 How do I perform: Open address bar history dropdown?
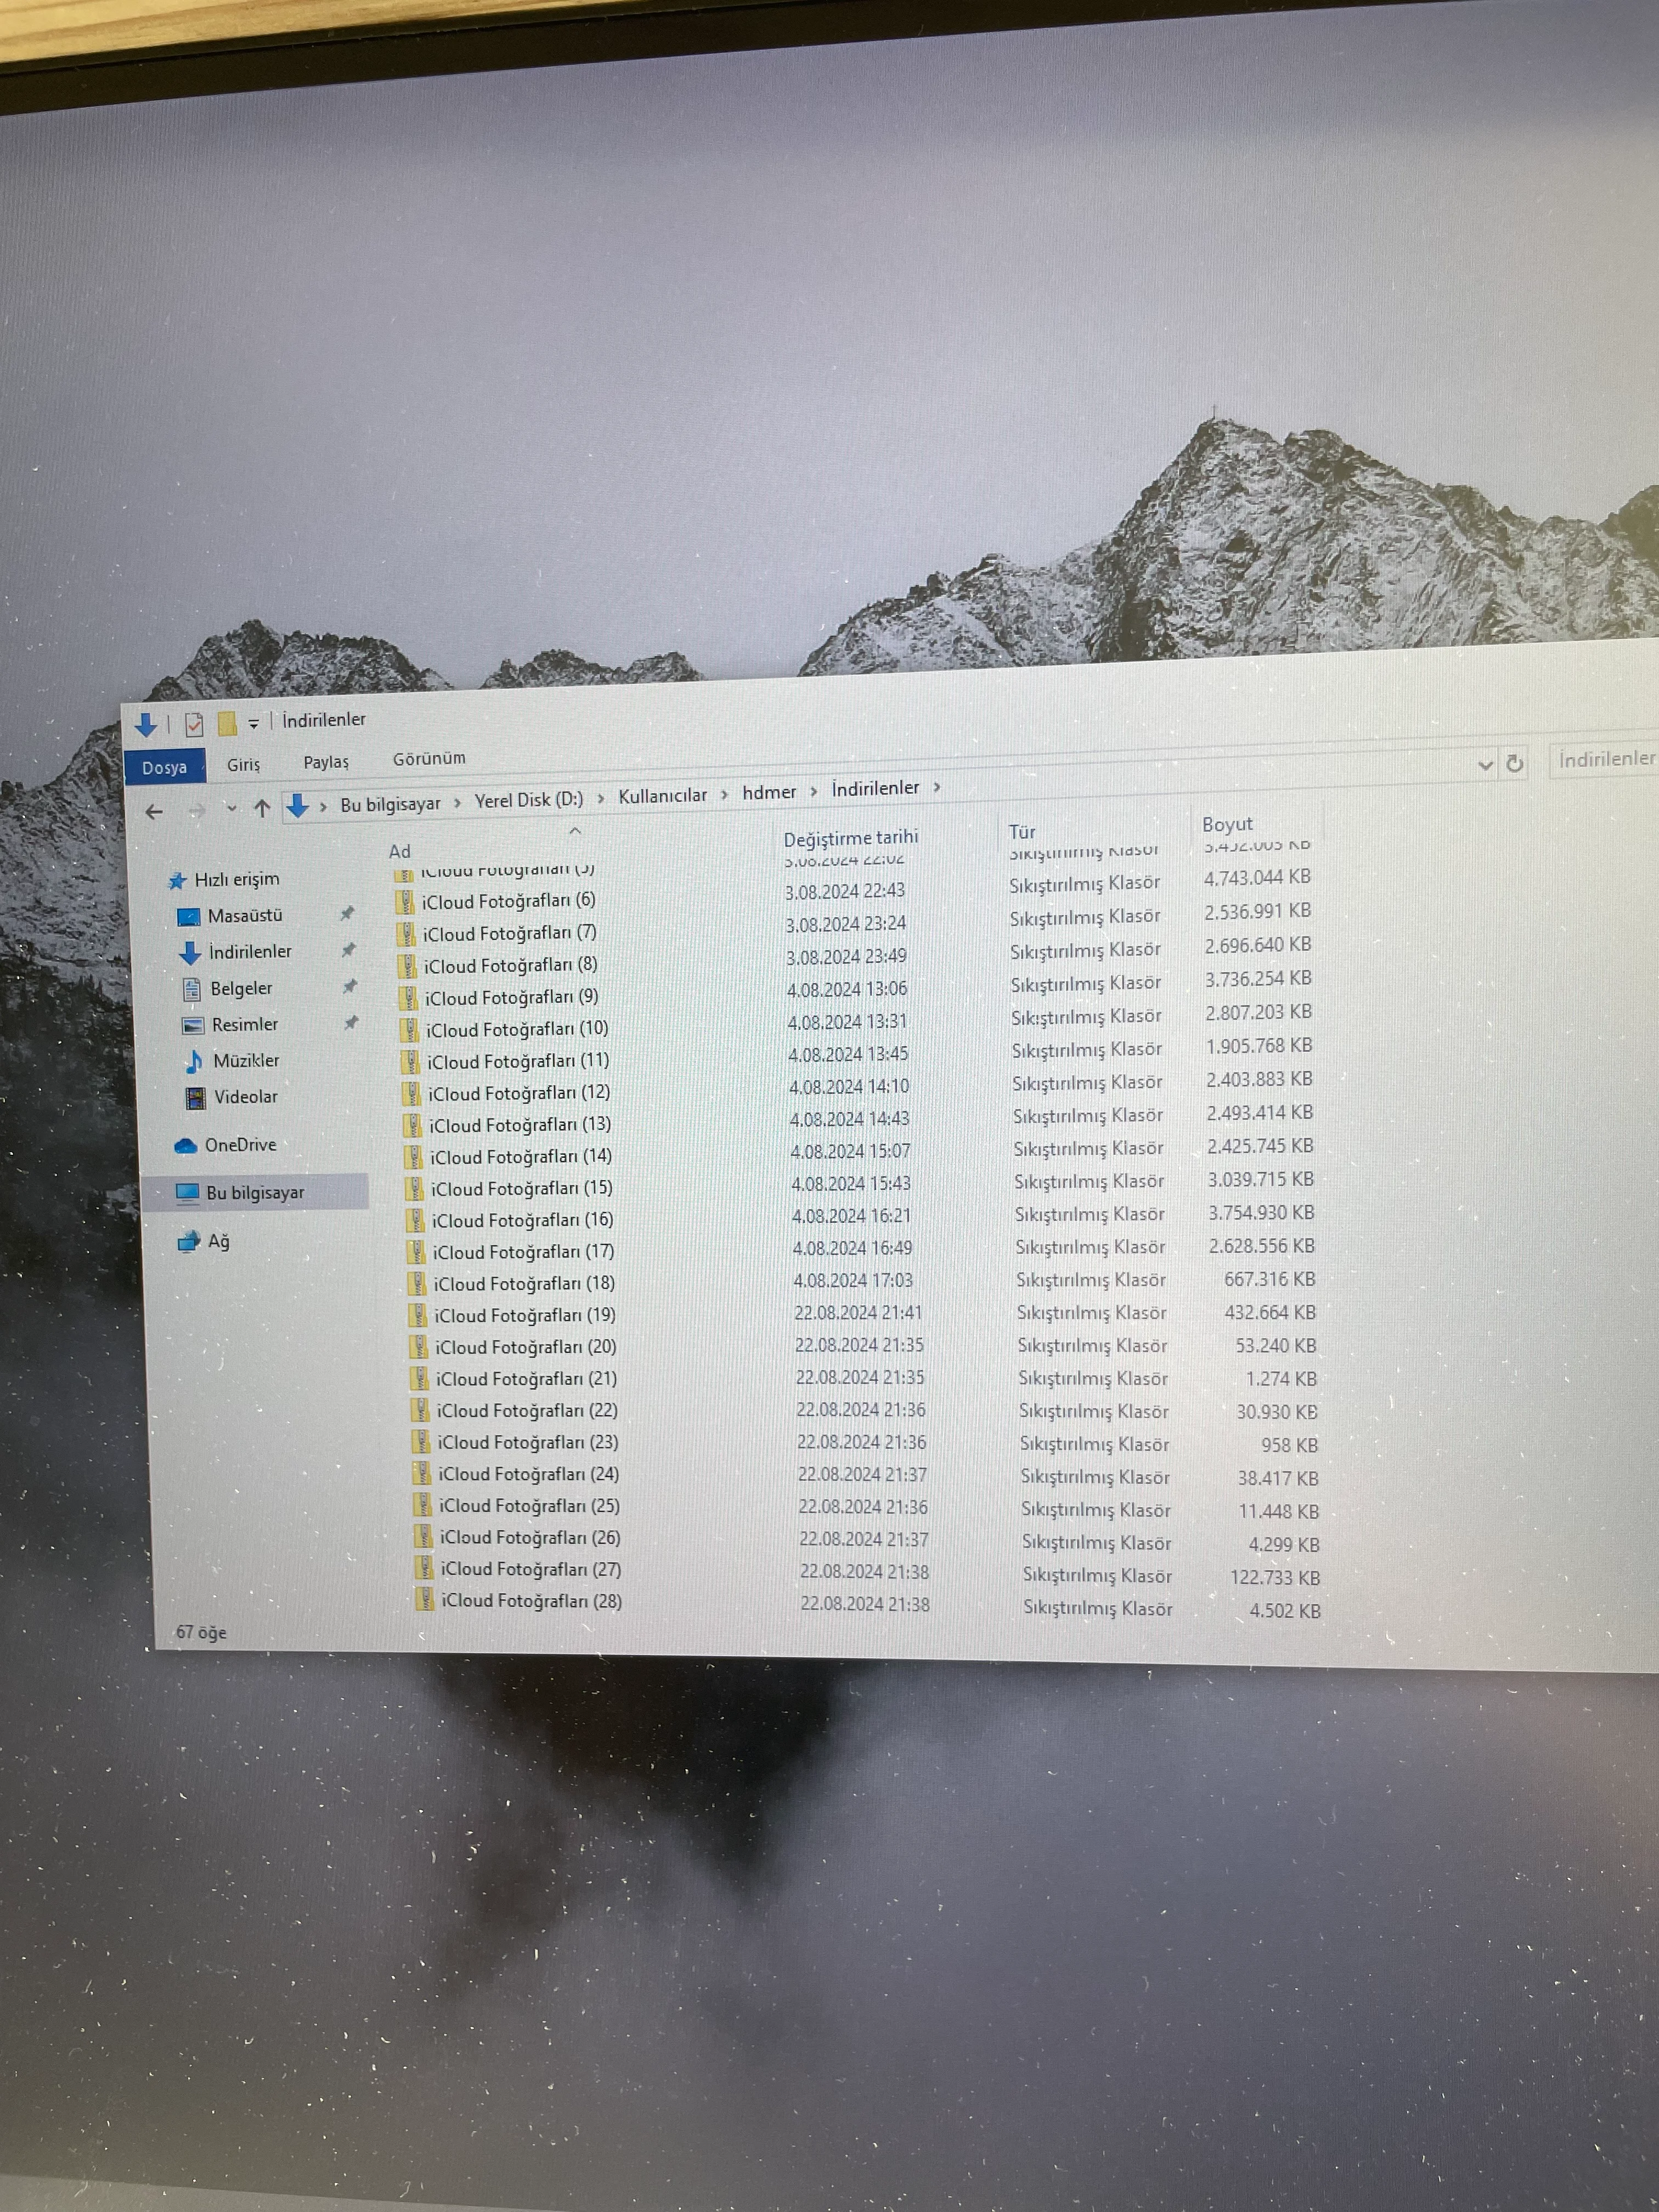[x=1485, y=765]
